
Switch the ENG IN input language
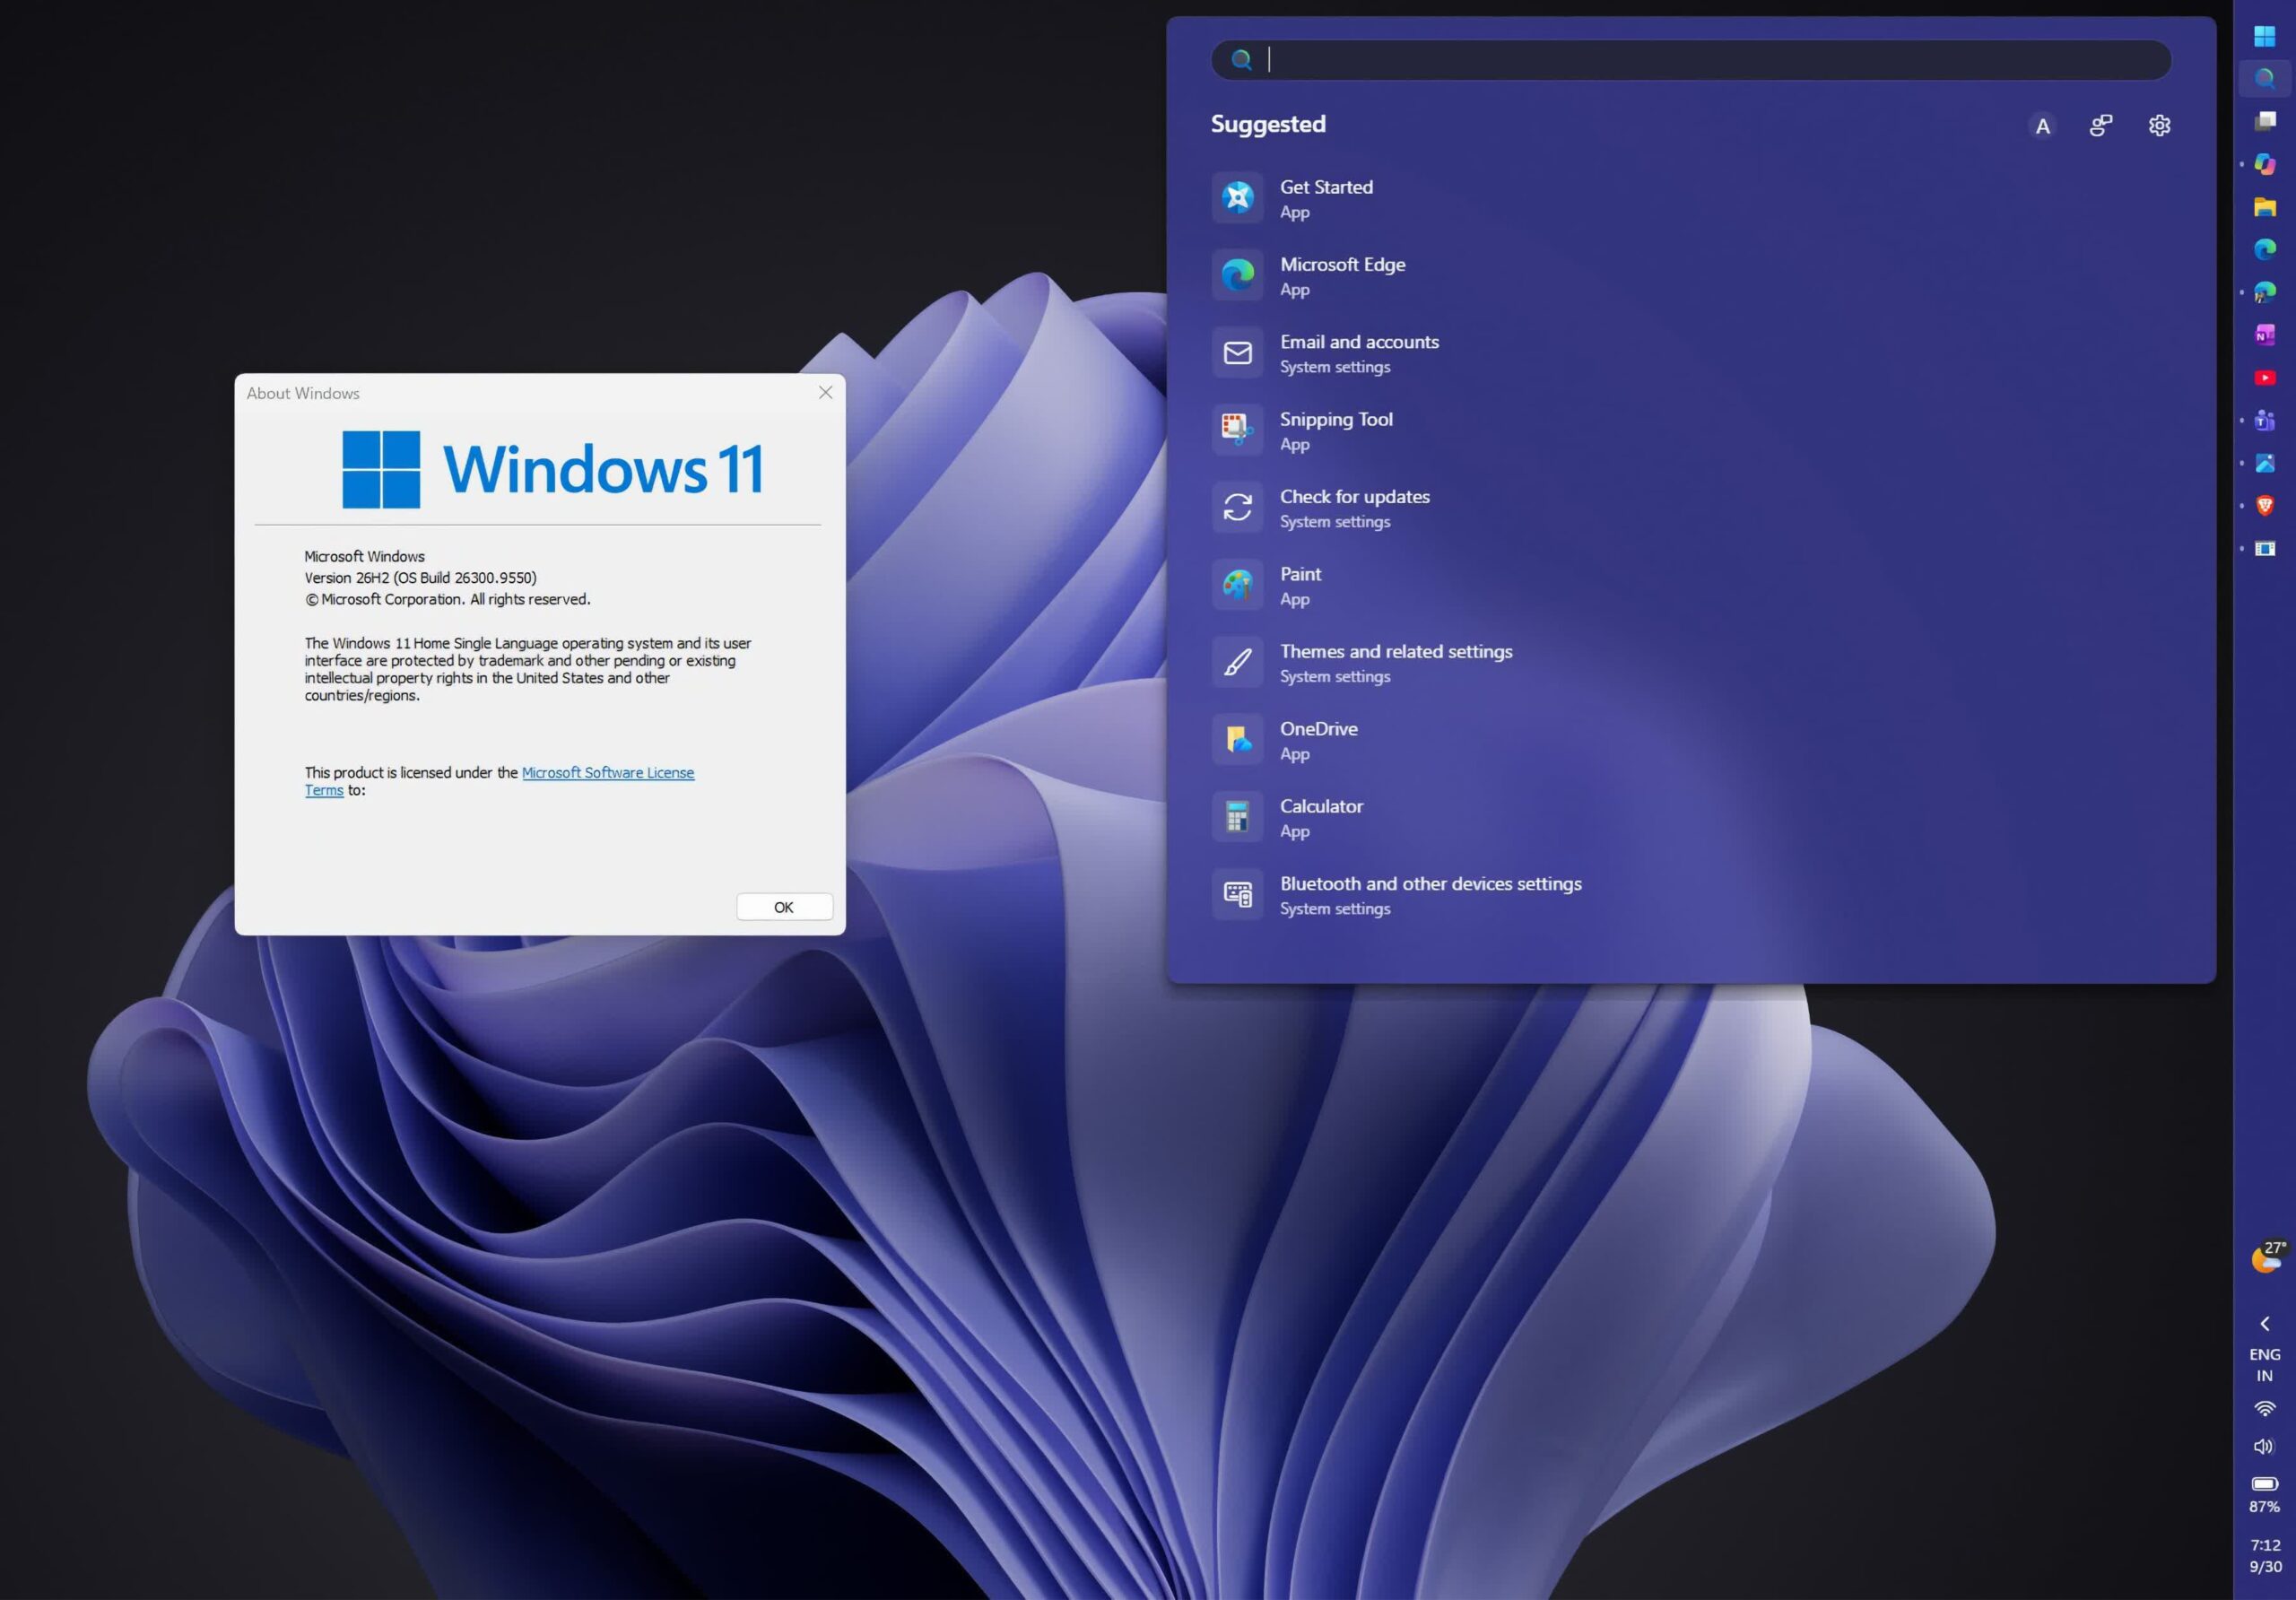tap(2264, 1365)
